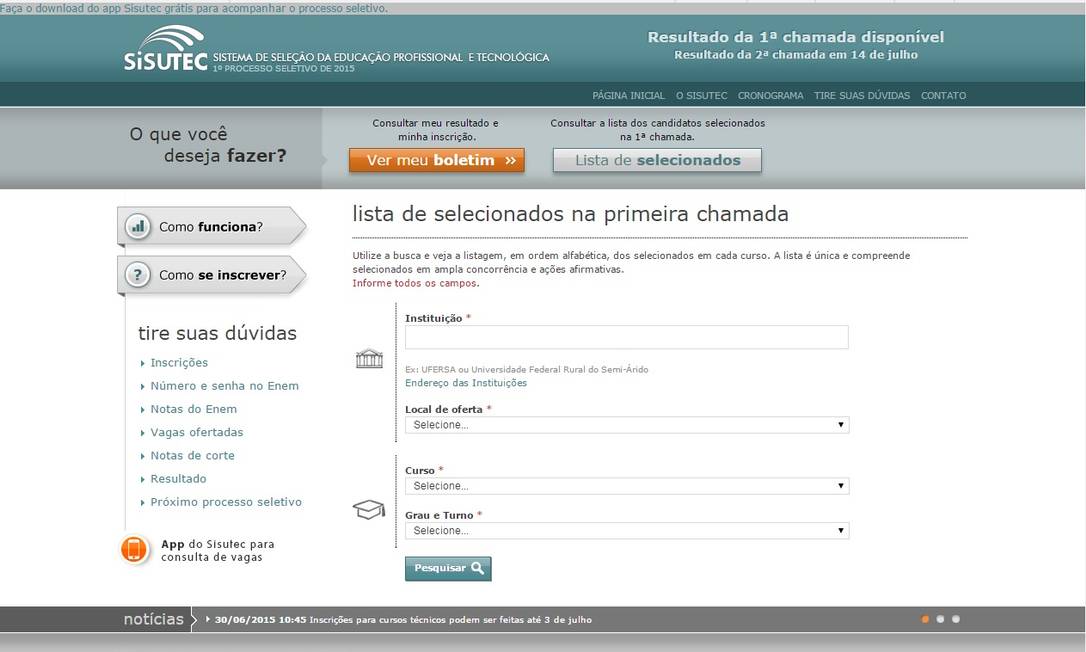The height and width of the screenshot is (652, 1086).
Task: Focus the Instituição text field
Action: pos(626,337)
